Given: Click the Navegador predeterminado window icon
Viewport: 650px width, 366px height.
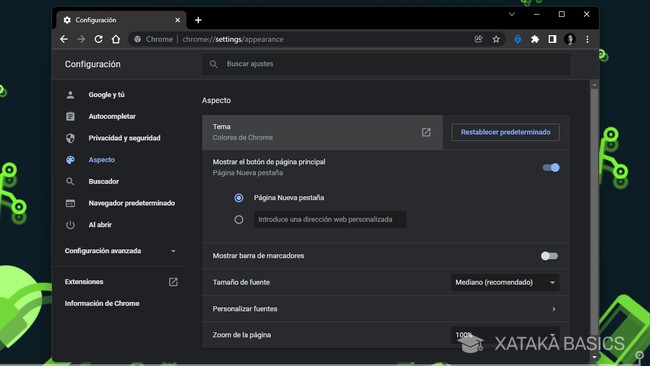Looking at the screenshot, I should click(x=70, y=203).
